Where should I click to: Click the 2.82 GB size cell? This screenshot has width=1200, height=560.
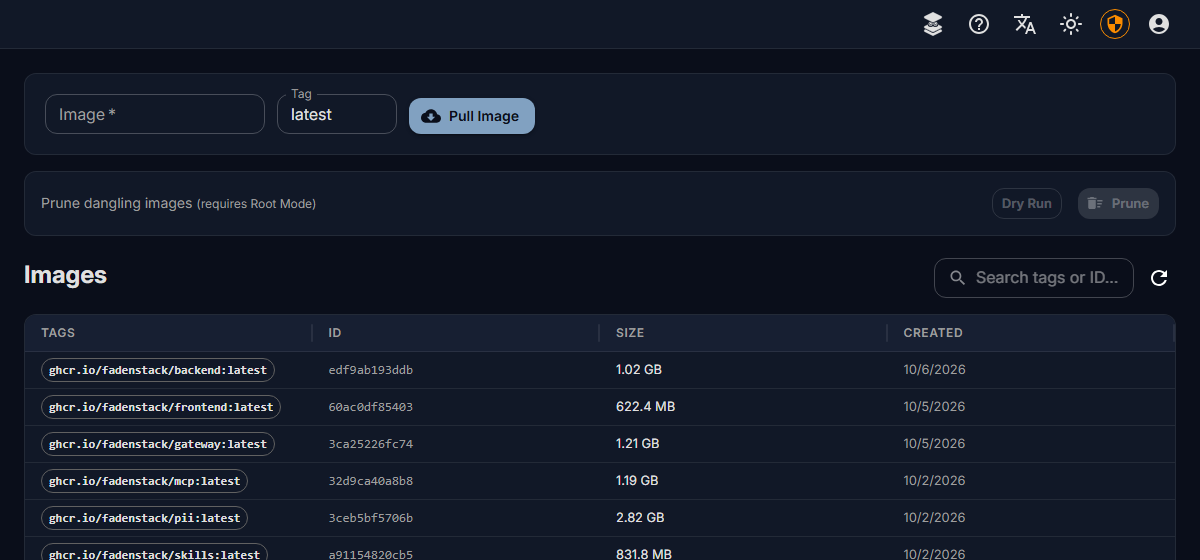(640, 518)
